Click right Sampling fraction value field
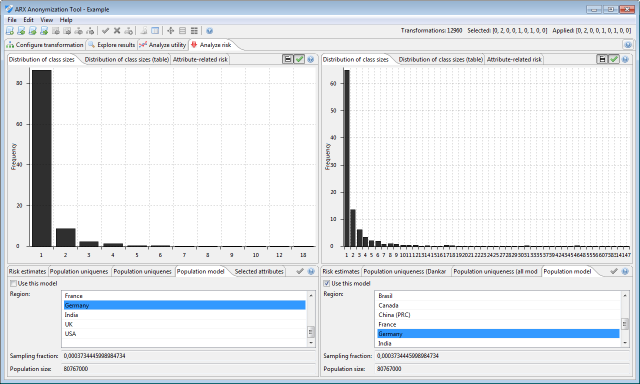The image size is (640, 384). coord(503,356)
